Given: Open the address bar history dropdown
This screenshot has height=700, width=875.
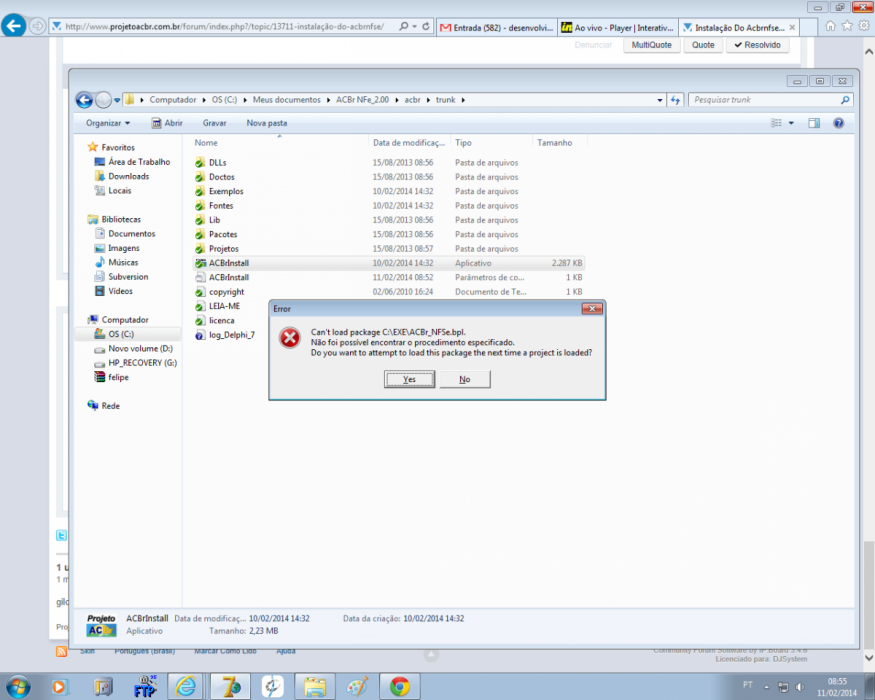Looking at the screenshot, I should click(660, 100).
